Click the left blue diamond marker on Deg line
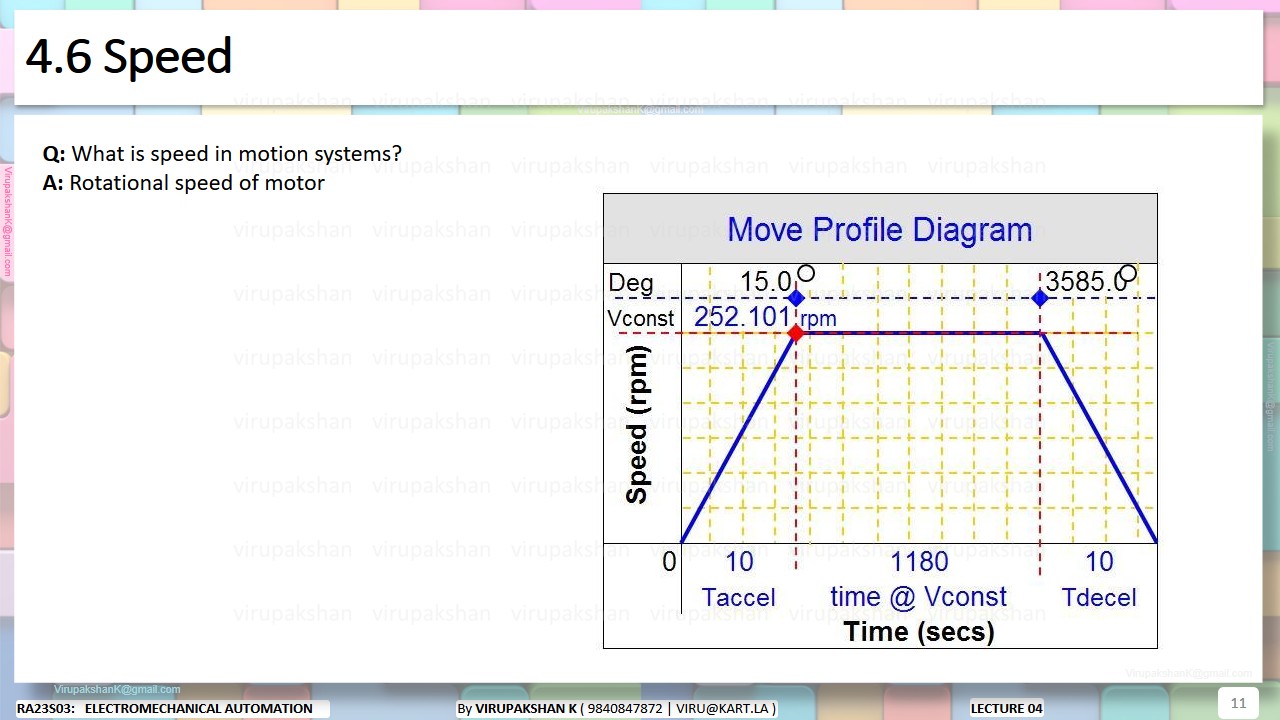Image resolution: width=1280 pixels, height=720 pixels. (x=796, y=298)
